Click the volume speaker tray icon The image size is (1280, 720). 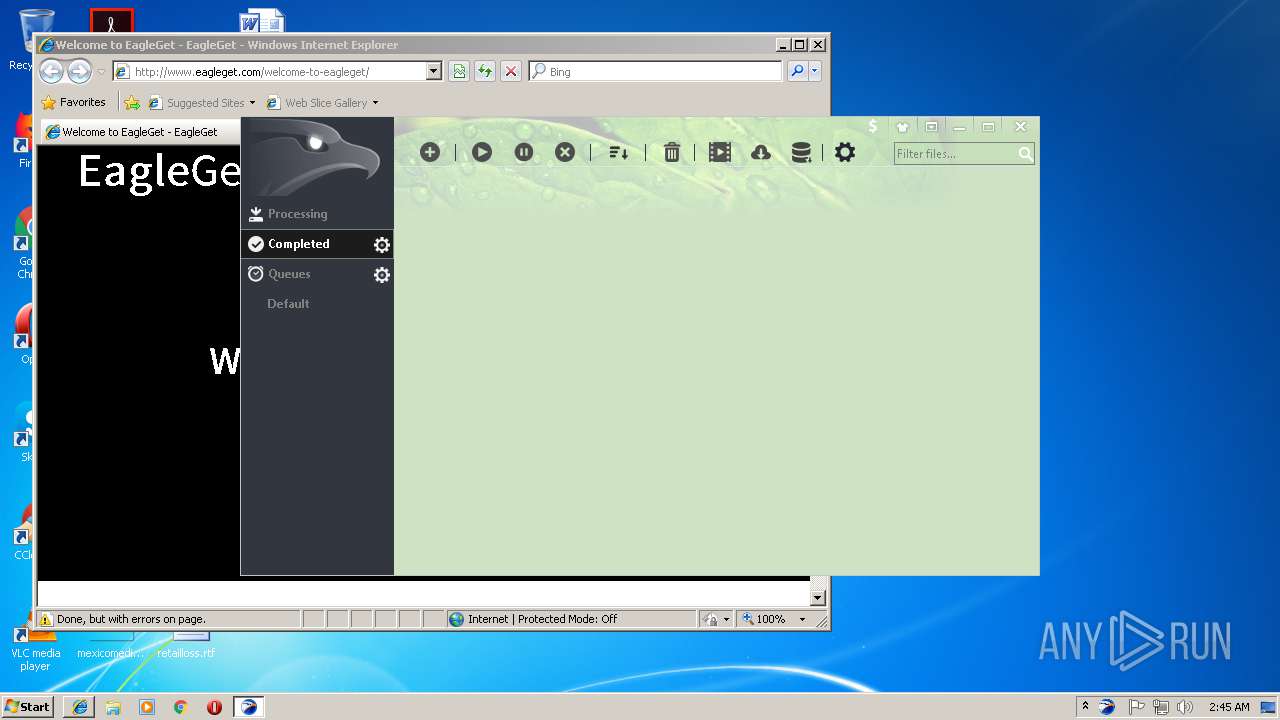pos(1185,707)
